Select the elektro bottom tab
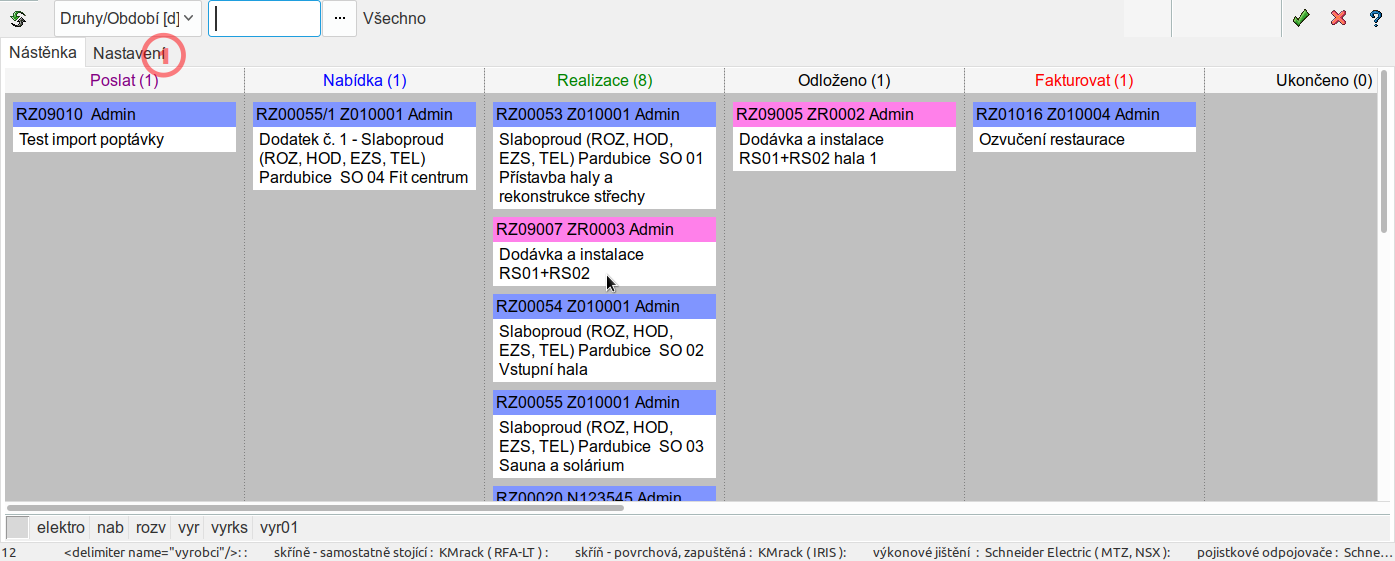Image resolution: width=1395 pixels, height=561 pixels. pos(60,527)
